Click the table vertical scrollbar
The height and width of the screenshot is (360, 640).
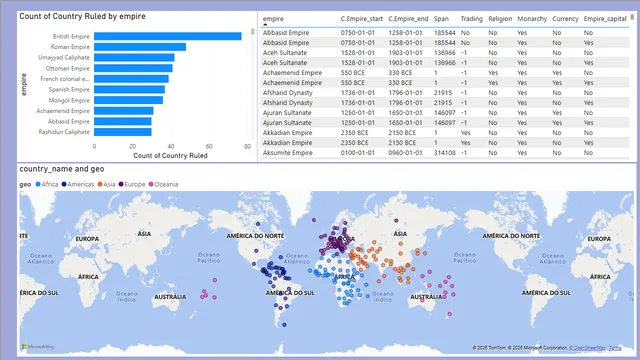tap(632, 17)
